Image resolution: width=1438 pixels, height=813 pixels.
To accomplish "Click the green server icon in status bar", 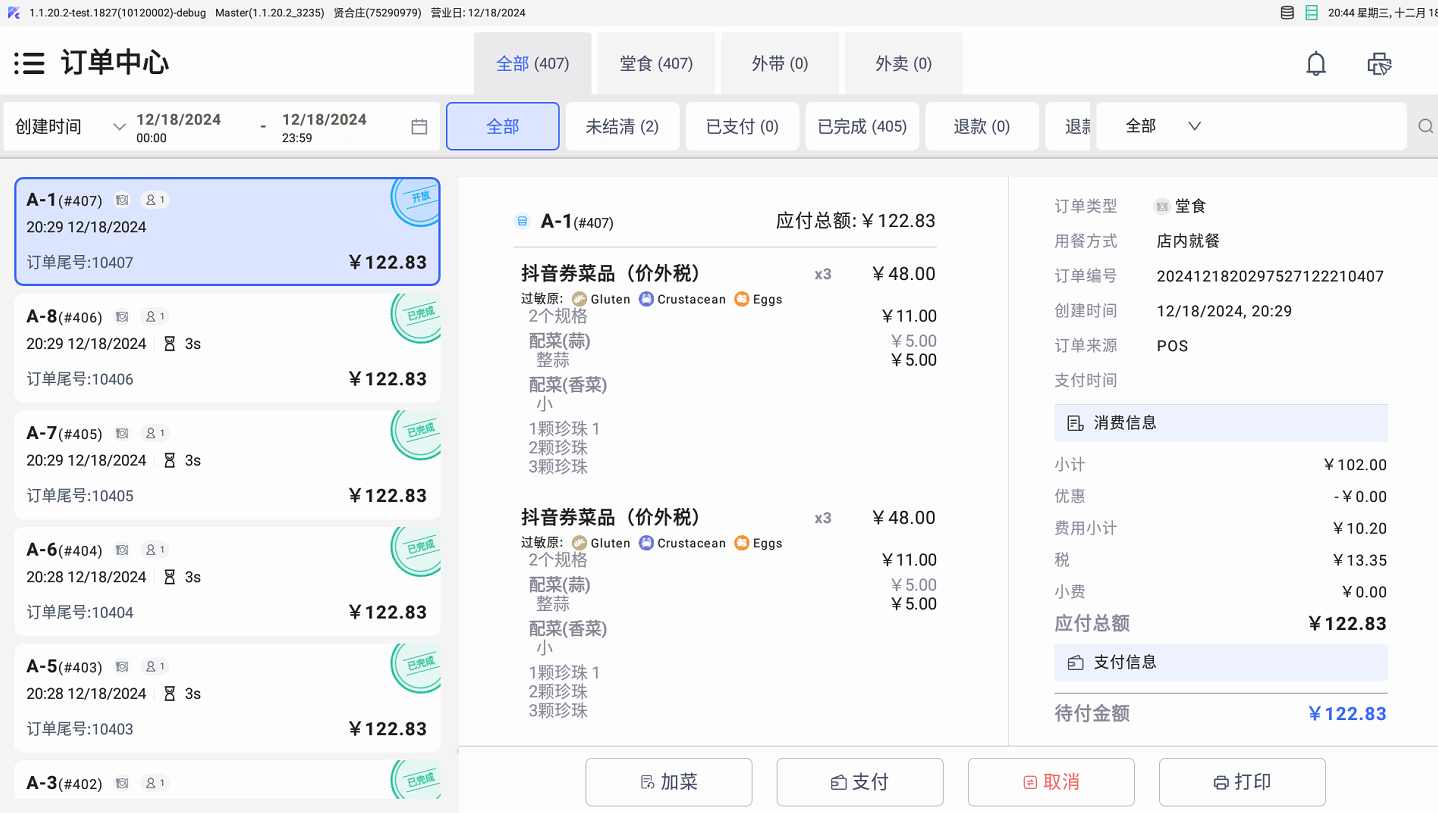I will point(1311,13).
